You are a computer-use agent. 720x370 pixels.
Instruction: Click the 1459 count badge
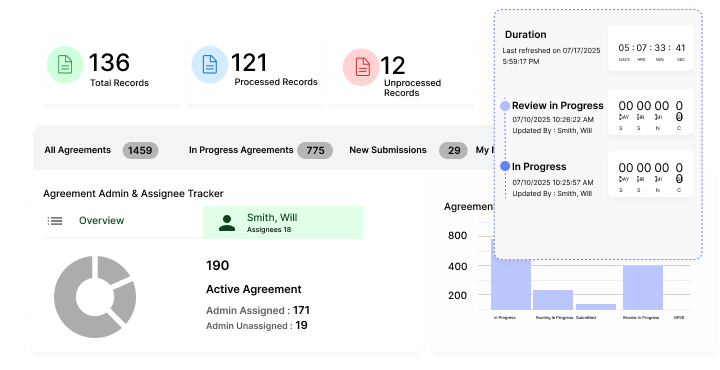coord(141,151)
